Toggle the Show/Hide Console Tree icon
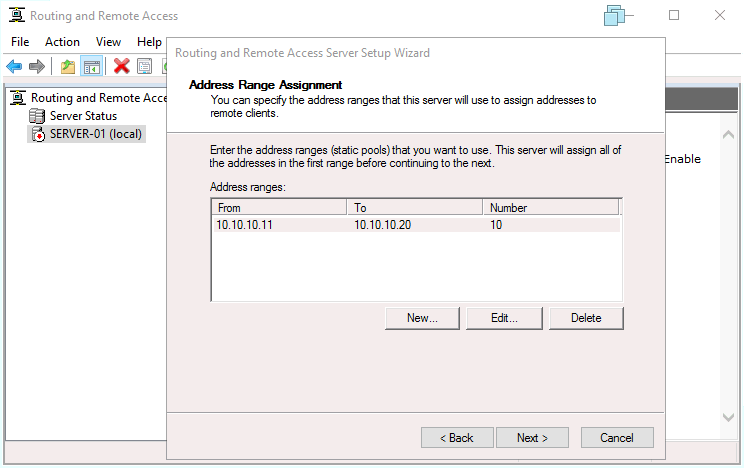This screenshot has height=468, width=744. [x=91, y=66]
